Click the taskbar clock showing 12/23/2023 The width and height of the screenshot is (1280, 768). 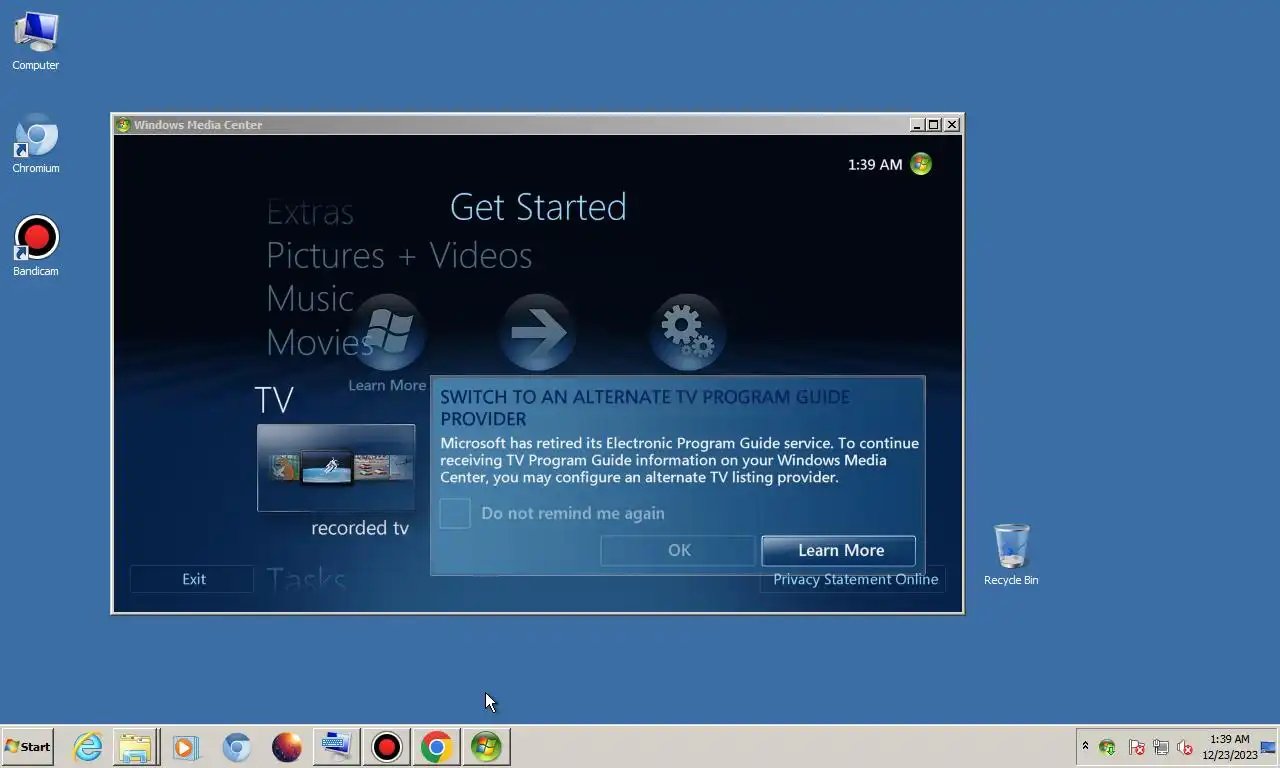coord(1230,747)
